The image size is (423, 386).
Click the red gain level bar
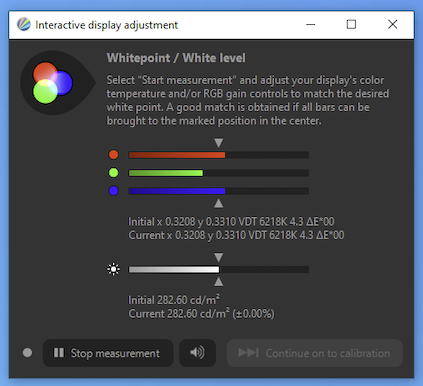tap(219, 155)
